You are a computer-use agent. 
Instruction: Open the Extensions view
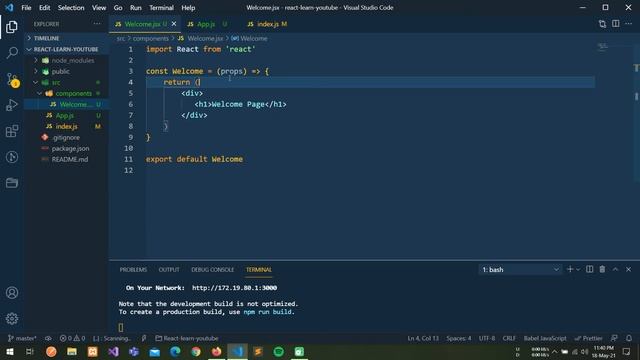12,131
